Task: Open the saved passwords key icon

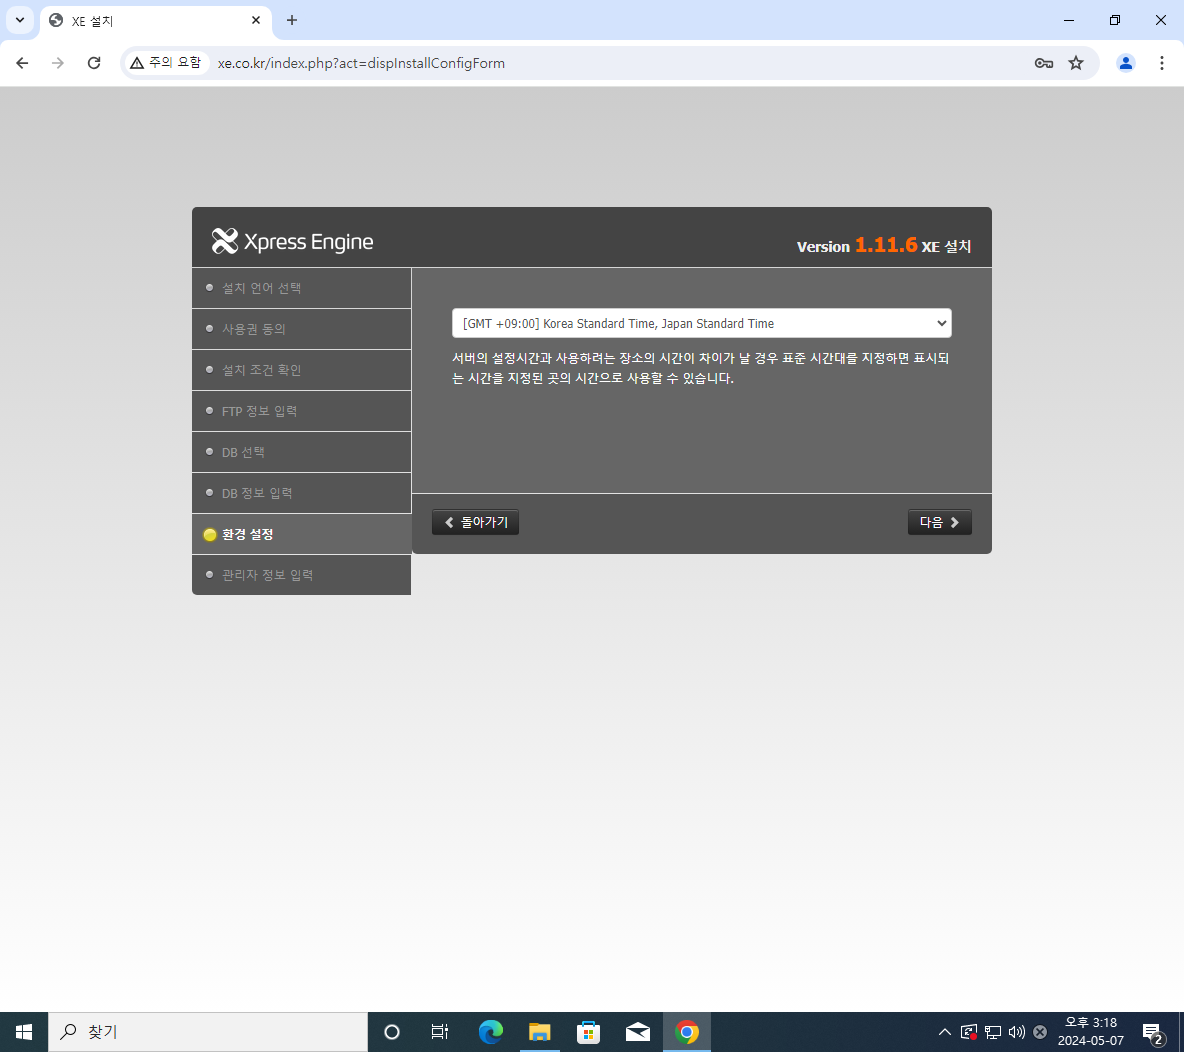Action: (x=1044, y=63)
